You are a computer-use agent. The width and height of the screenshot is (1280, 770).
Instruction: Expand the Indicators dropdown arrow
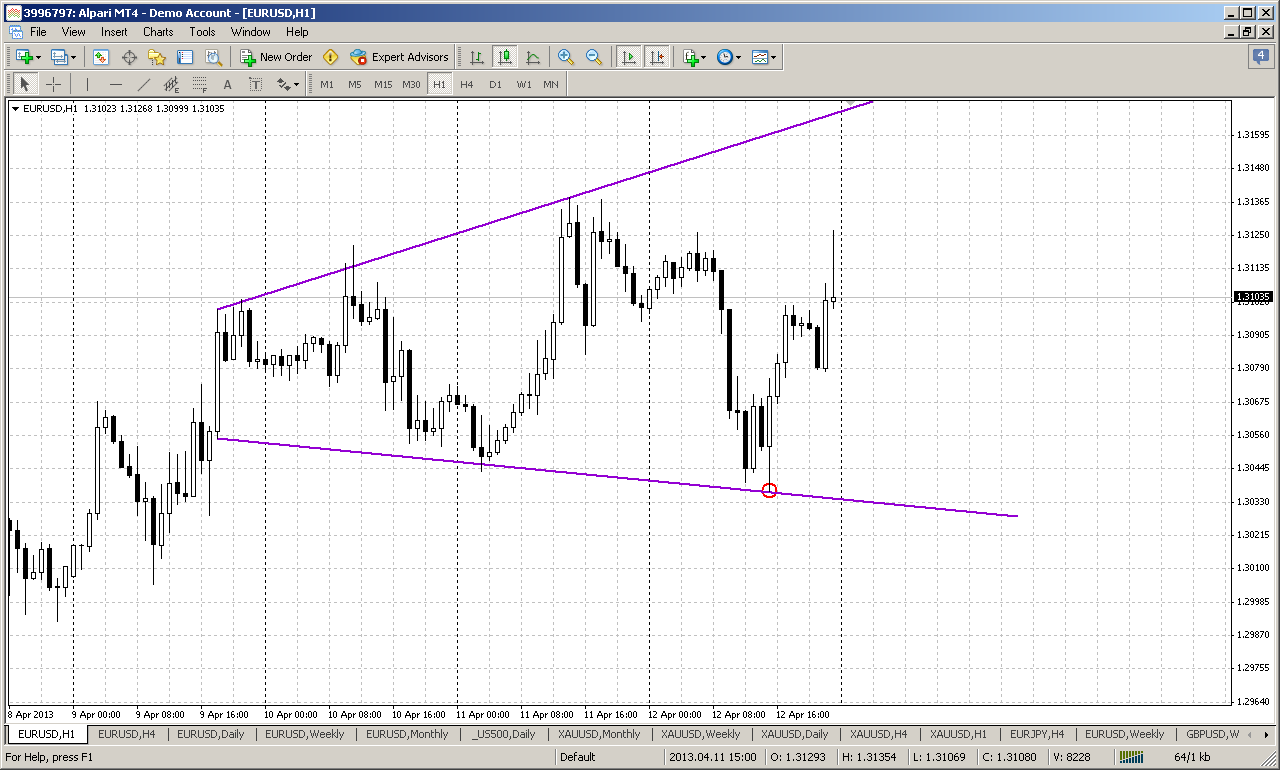(704, 57)
